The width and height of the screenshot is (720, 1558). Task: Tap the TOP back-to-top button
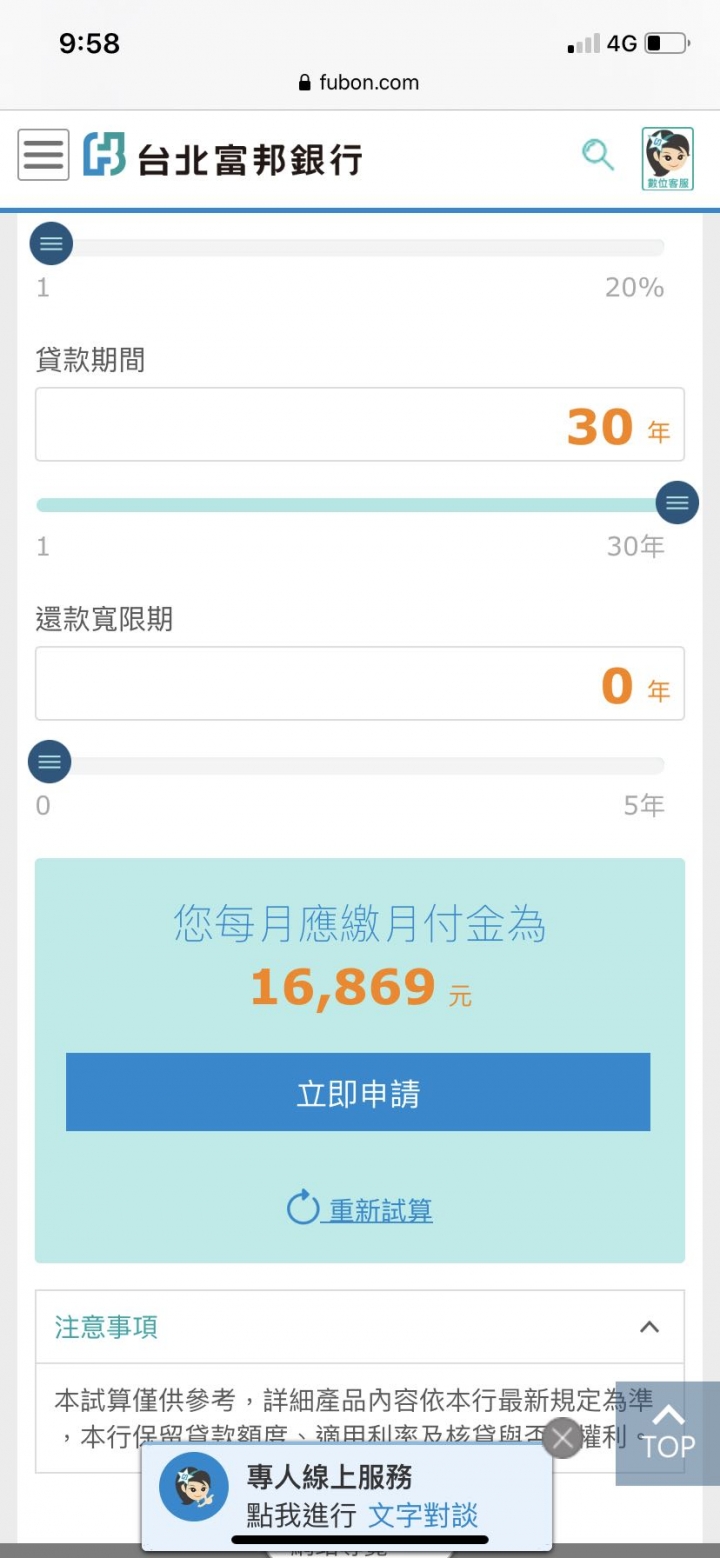[668, 1432]
